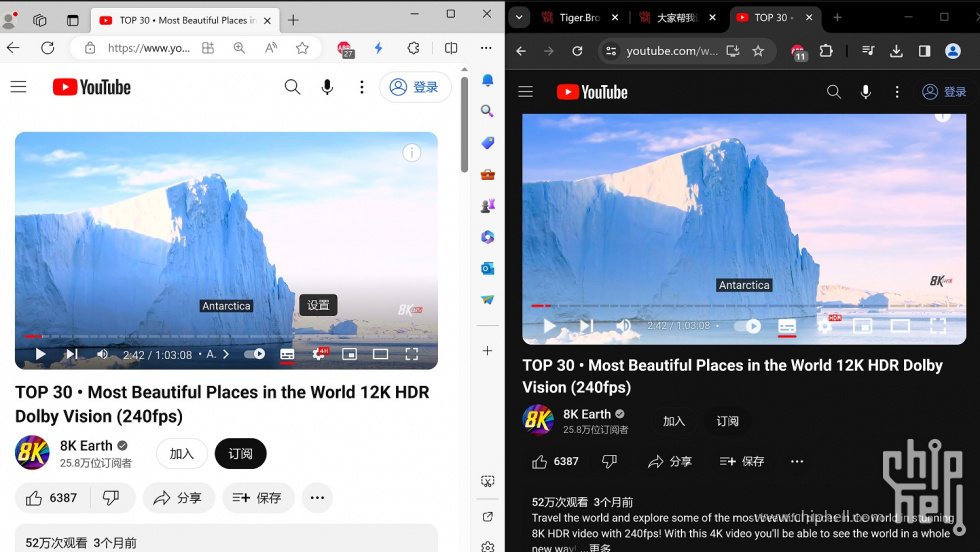This screenshot has width=980, height=552.
Task: Expand description with 更多 in Chrome window
Action: coord(600,548)
